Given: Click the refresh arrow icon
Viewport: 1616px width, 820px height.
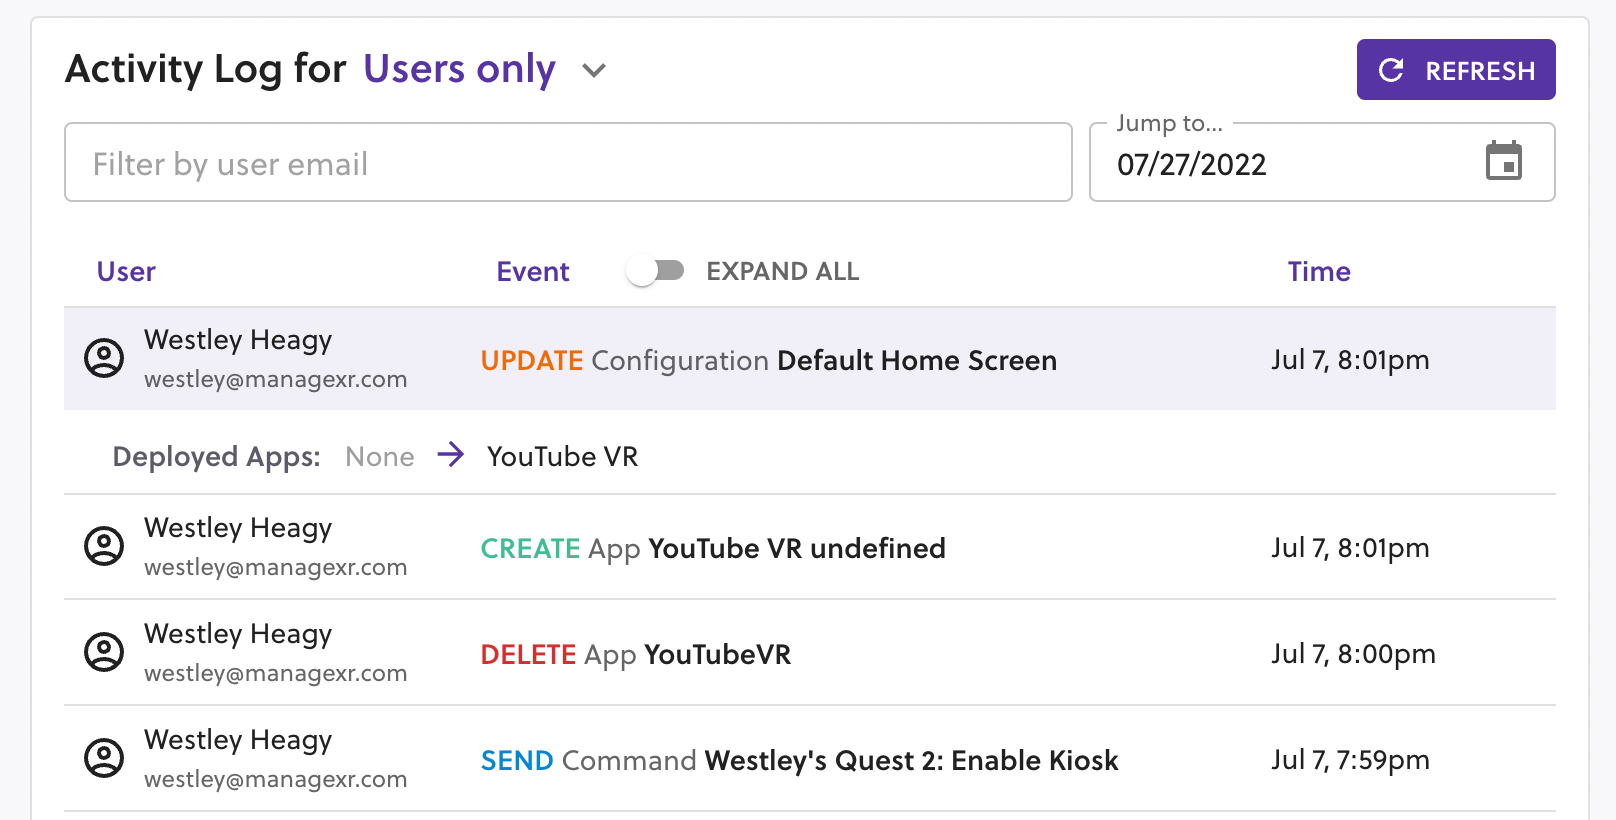Looking at the screenshot, I should [x=1391, y=70].
